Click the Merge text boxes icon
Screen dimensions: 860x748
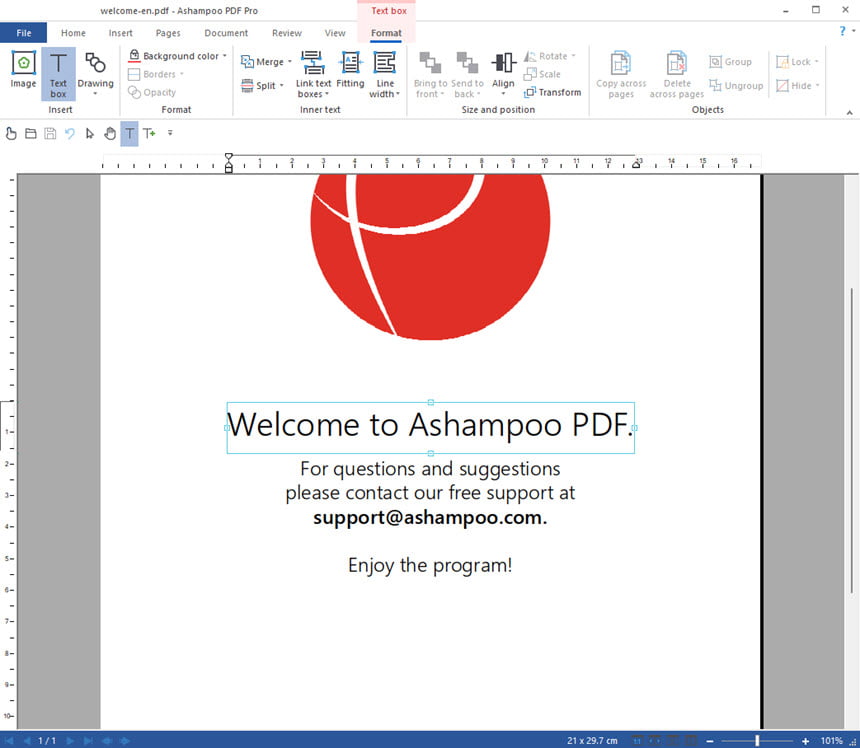click(247, 61)
